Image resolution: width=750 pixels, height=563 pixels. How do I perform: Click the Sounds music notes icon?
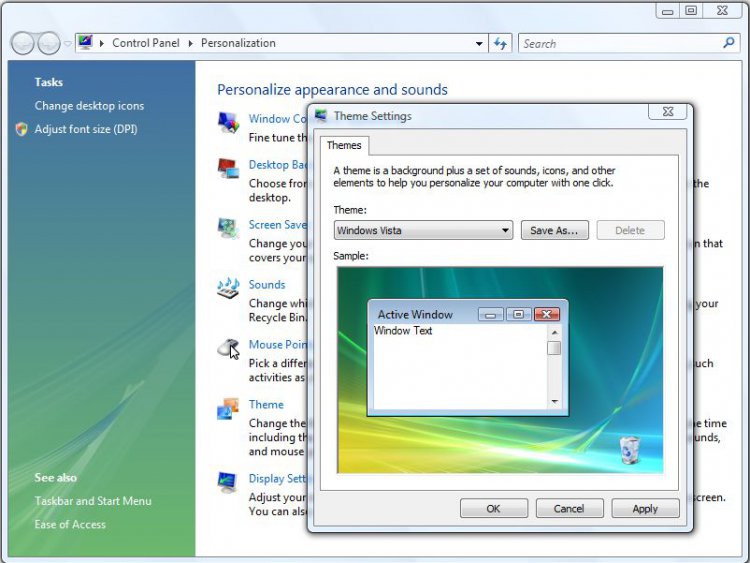point(229,288)
